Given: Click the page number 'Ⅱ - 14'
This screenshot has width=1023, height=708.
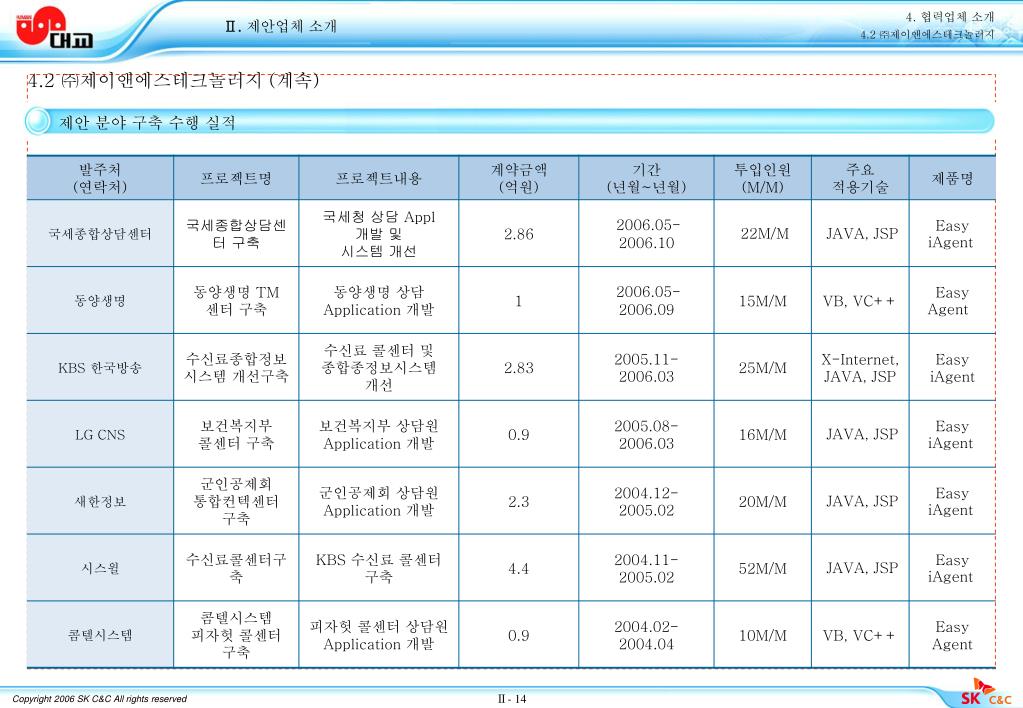Looking at the screenshot, I should coord(512,699).
